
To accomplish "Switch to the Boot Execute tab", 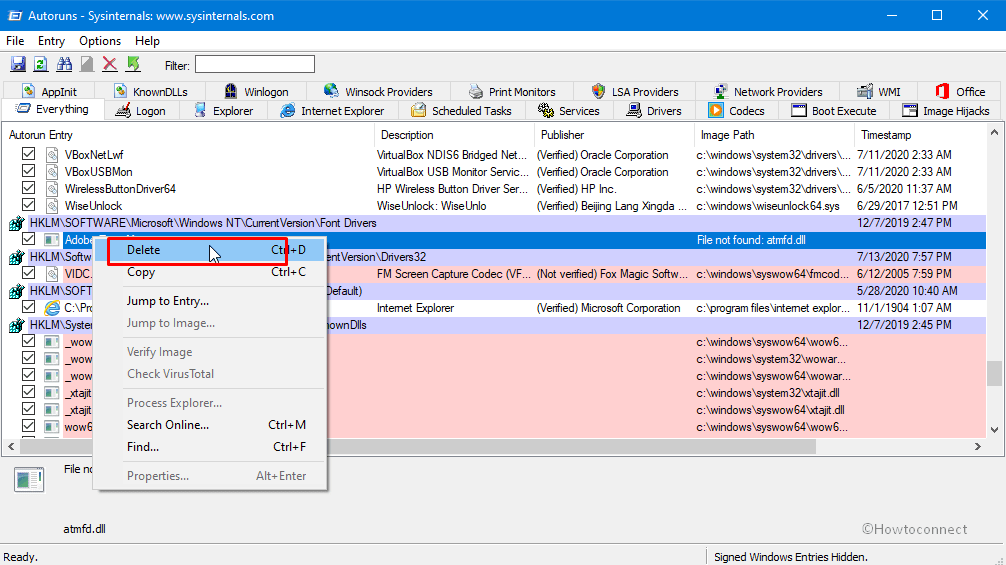I will (834, 111).
